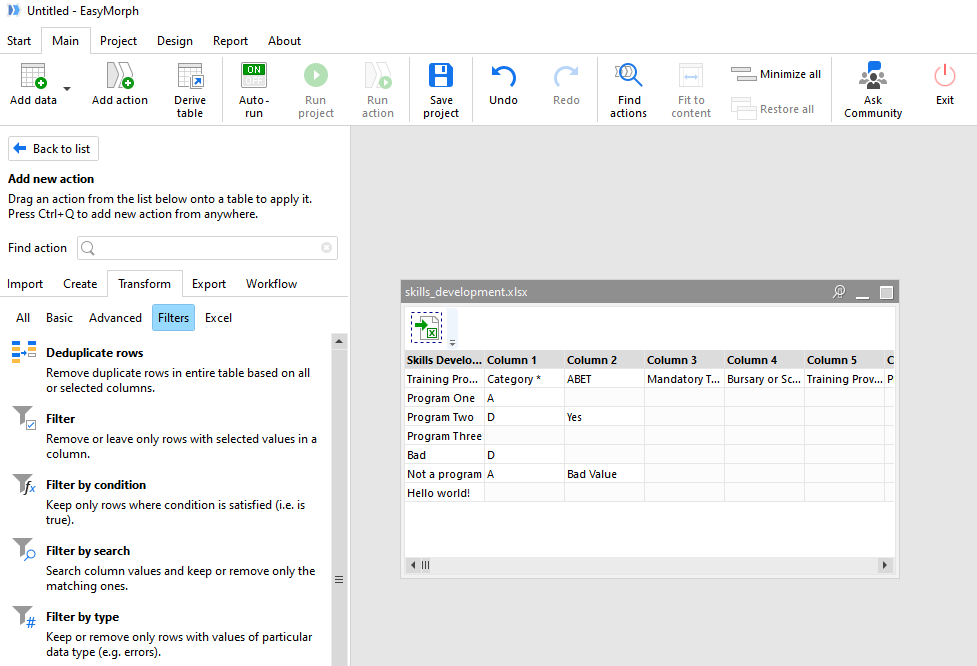Switch to the Project ribbon tab
Image resolution: width=977 pixels, height=666 pixels.
pos(118,41)
